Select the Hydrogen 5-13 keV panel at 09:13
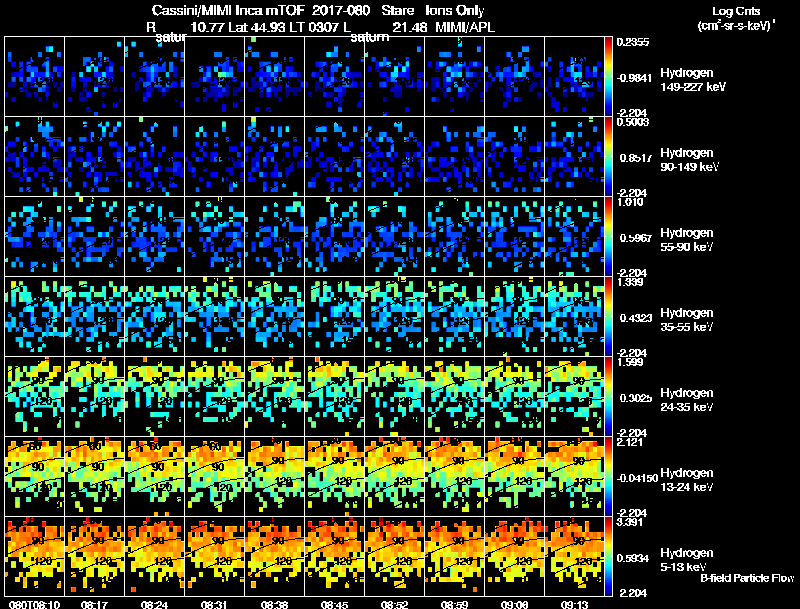 574,556
